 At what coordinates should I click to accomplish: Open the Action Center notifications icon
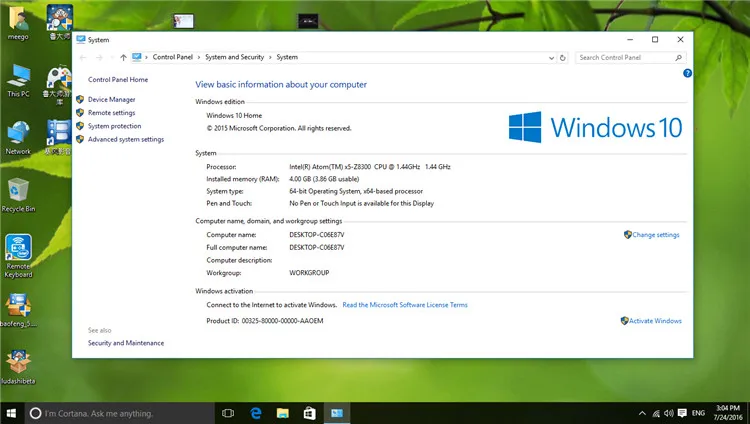[x=682, y=413]
